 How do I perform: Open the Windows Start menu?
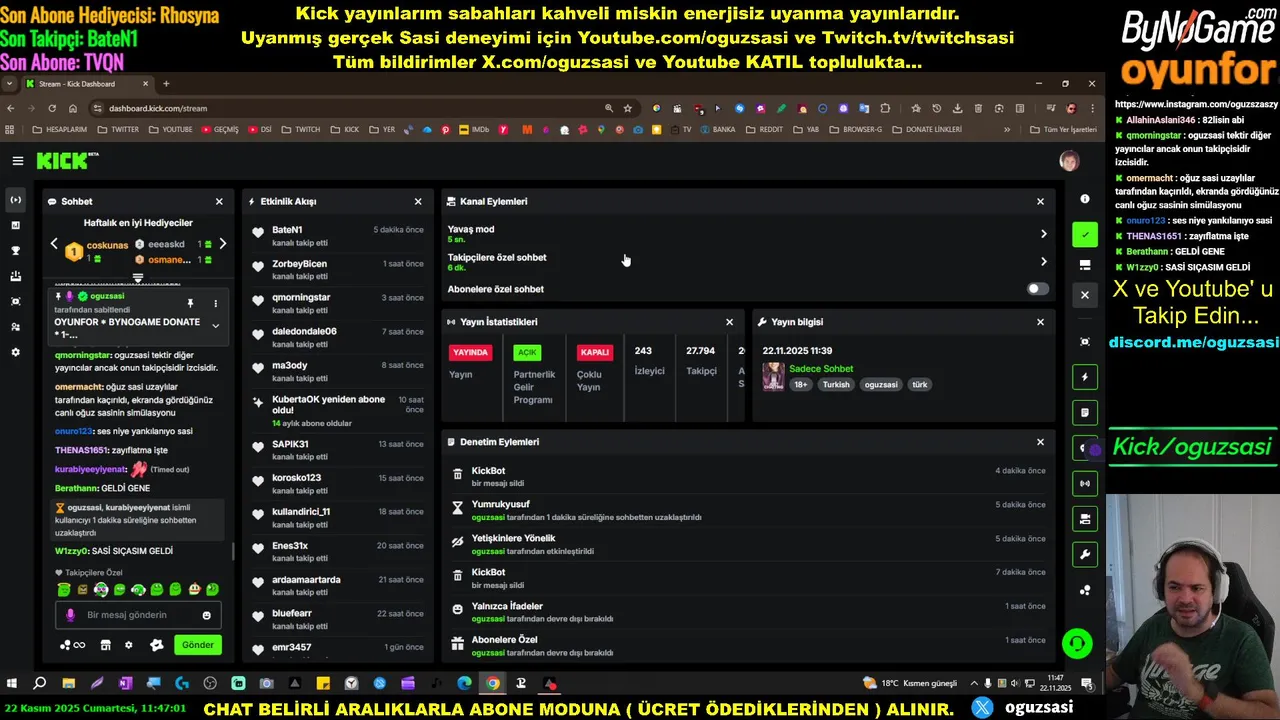point(12,684)
